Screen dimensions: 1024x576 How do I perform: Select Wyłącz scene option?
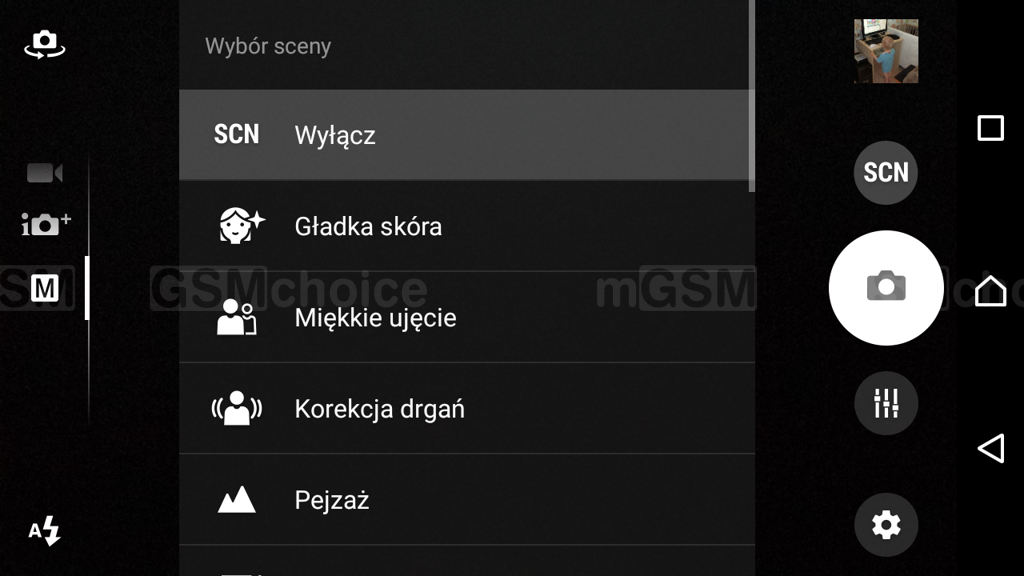[x=467, y=135]
